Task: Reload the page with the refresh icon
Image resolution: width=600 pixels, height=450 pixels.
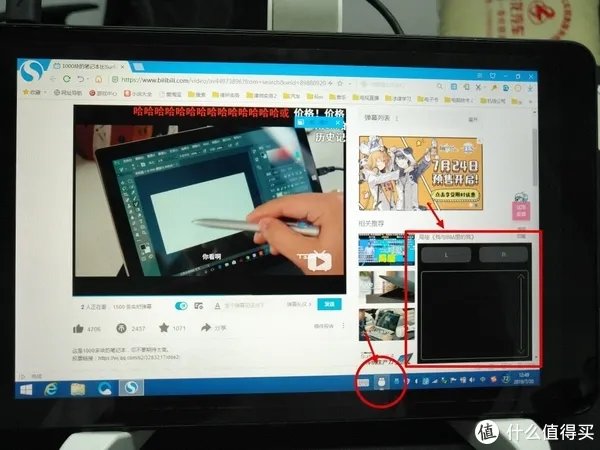Action: point(67,79)
